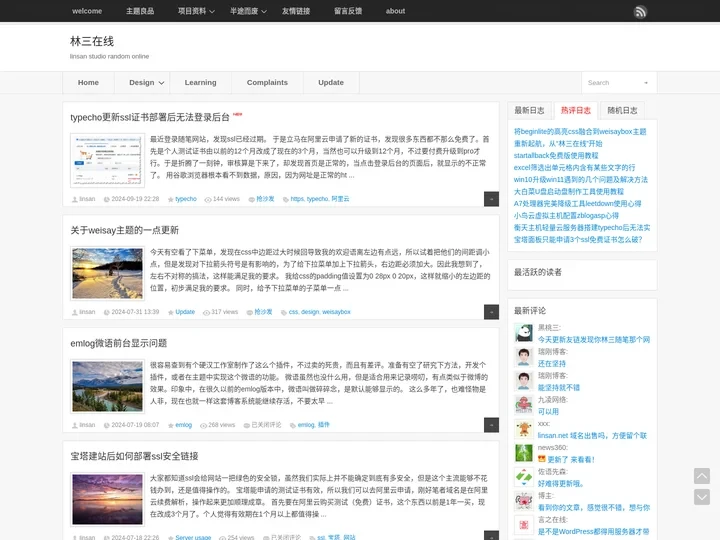
Task: Open post 关于weisay主题的一点更新
Action: (124, 230)
